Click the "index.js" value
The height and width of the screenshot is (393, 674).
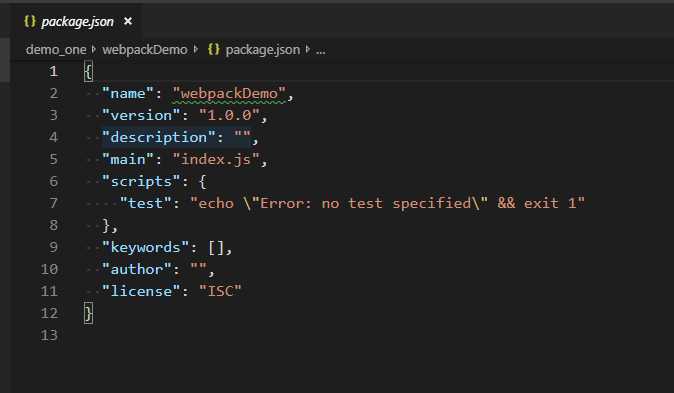click(x=216, y=160)
